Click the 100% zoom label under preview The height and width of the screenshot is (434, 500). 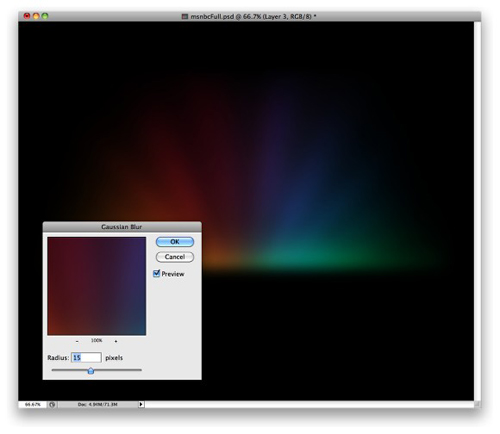pos(97,341)
